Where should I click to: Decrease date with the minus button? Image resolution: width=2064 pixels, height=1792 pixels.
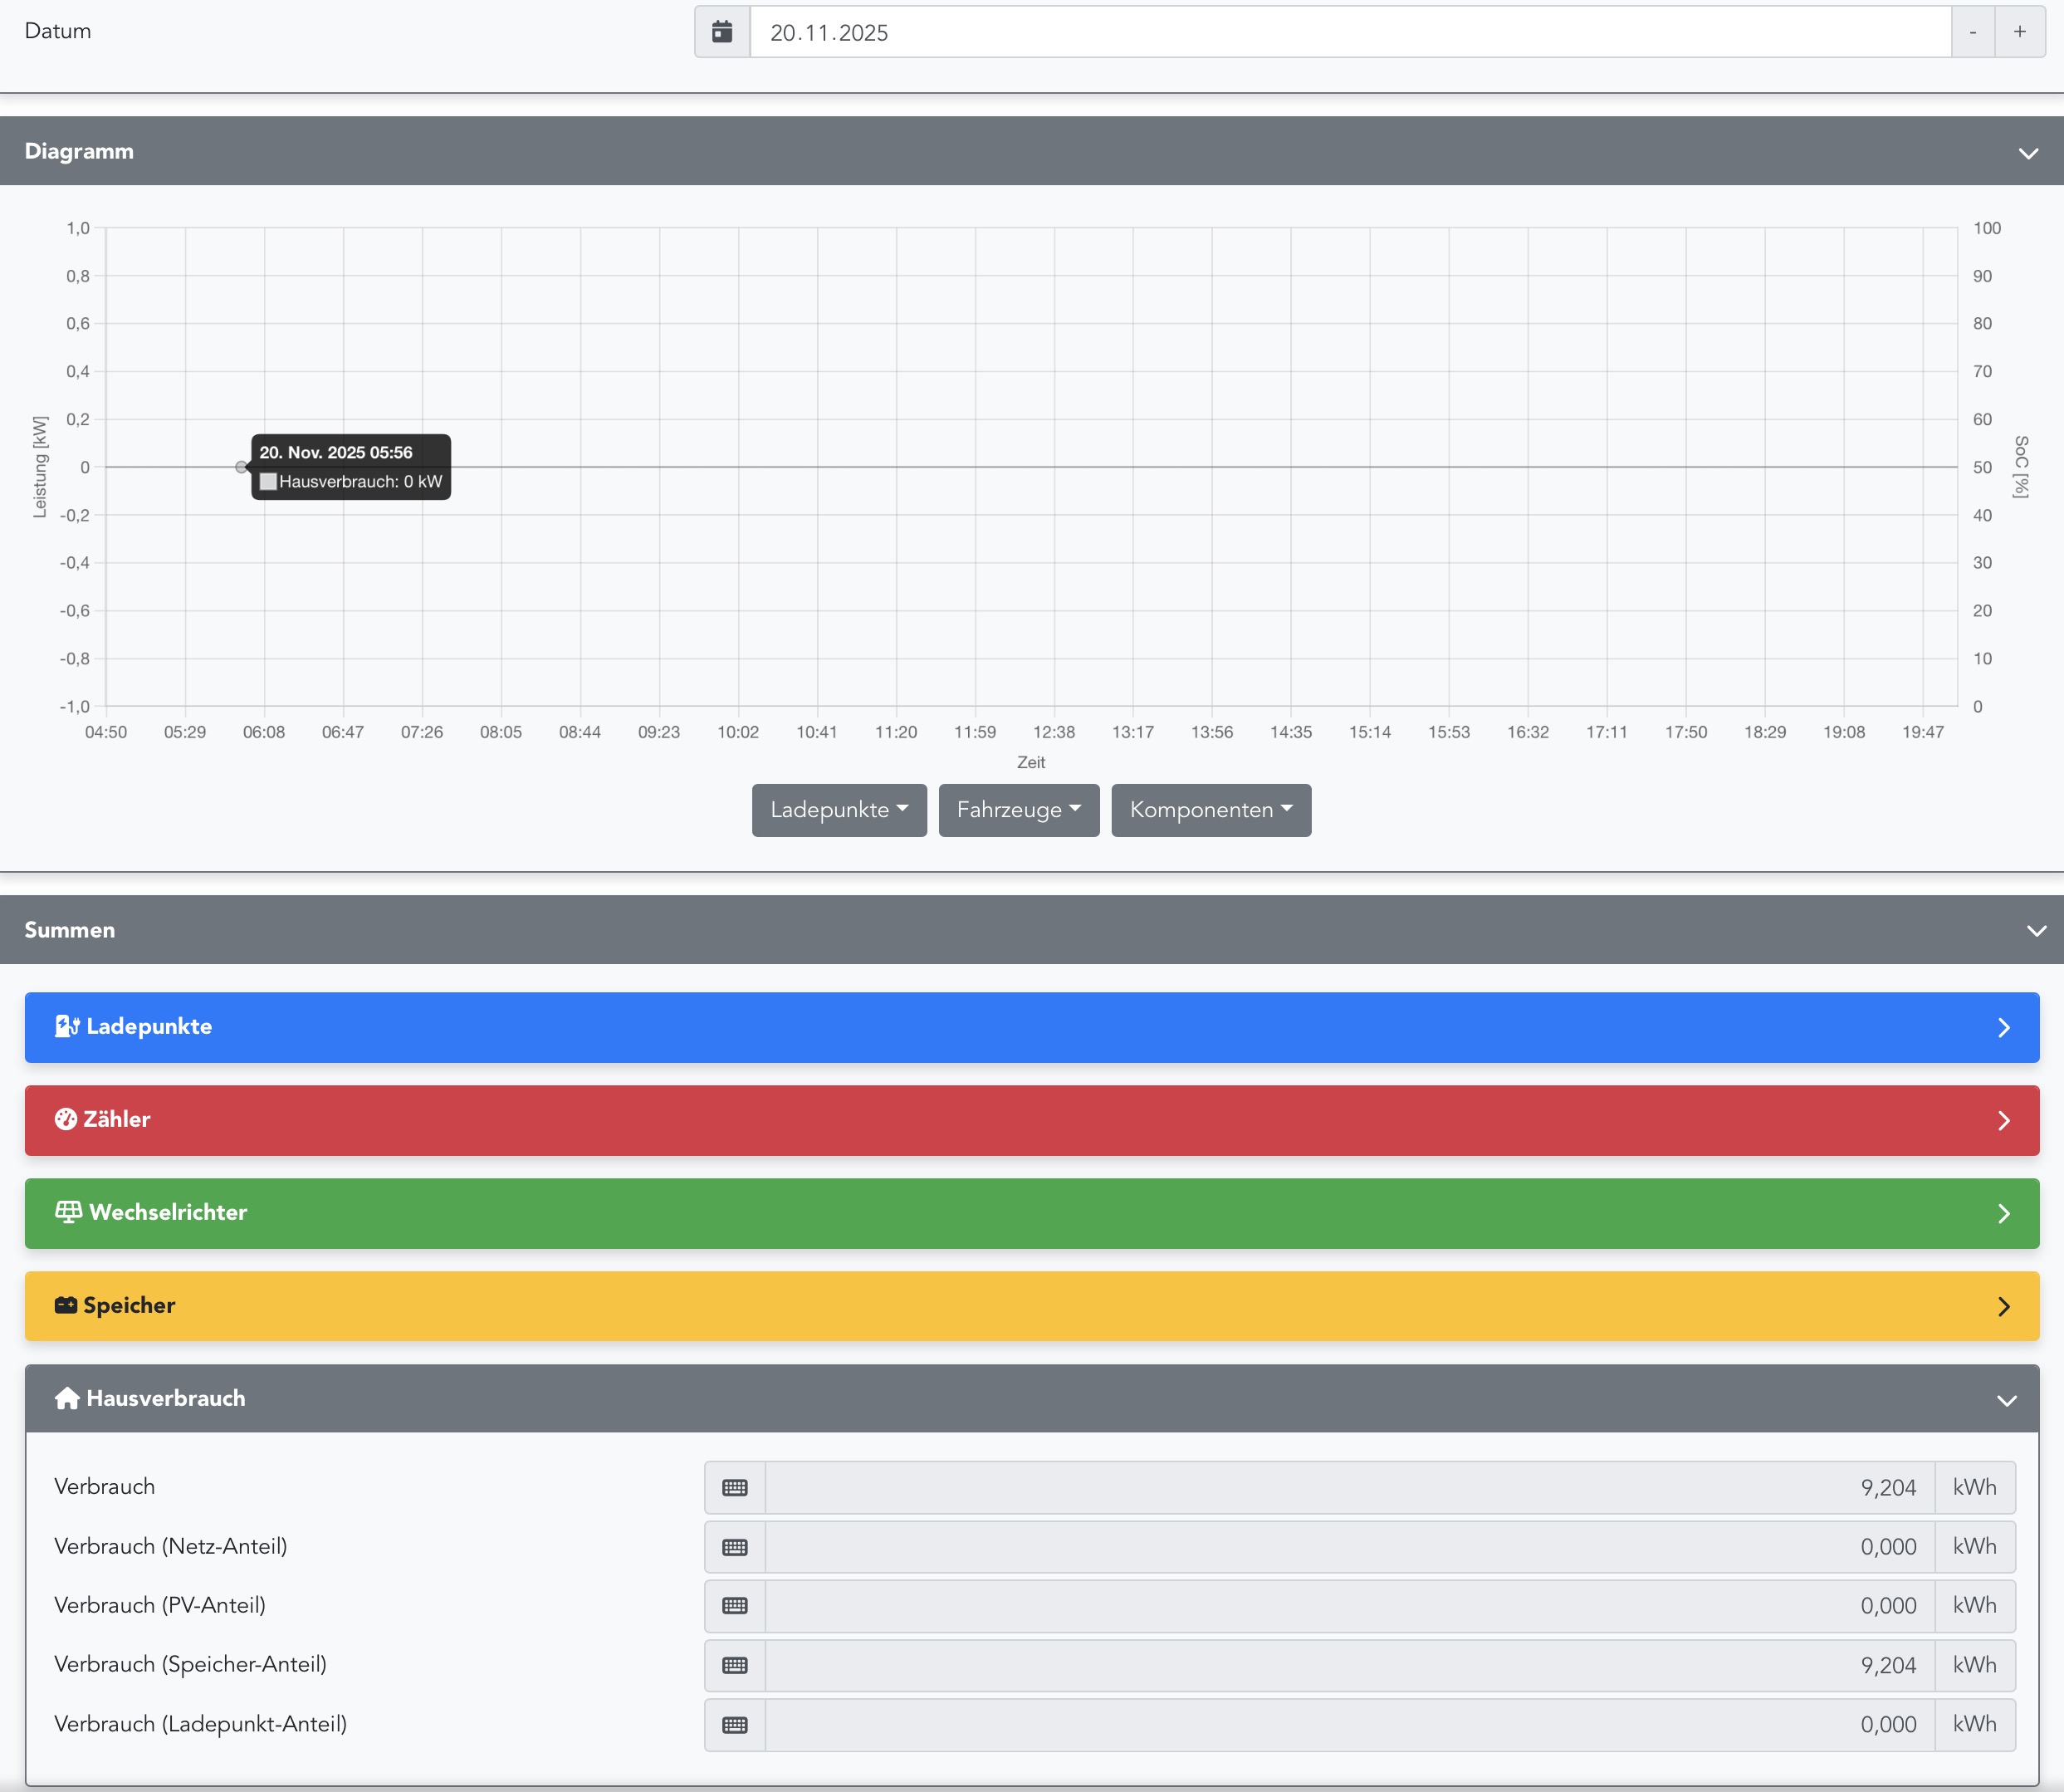1972,32
